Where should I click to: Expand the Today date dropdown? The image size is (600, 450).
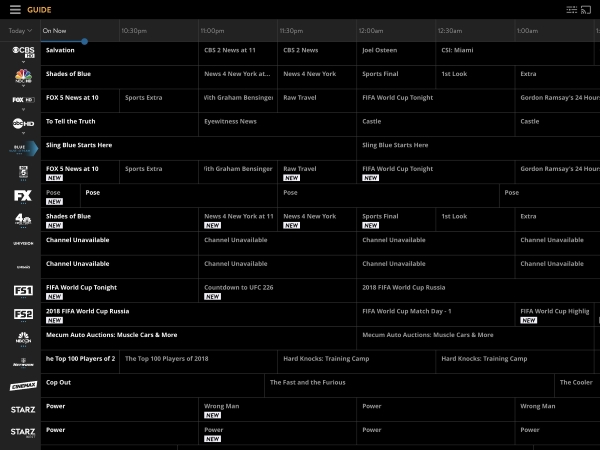[x=20, y=31]
